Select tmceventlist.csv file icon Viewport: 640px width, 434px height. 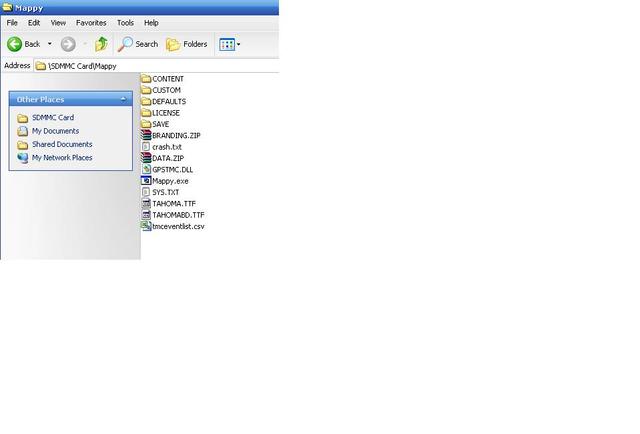pyautogui.click(x=146, y=226)
